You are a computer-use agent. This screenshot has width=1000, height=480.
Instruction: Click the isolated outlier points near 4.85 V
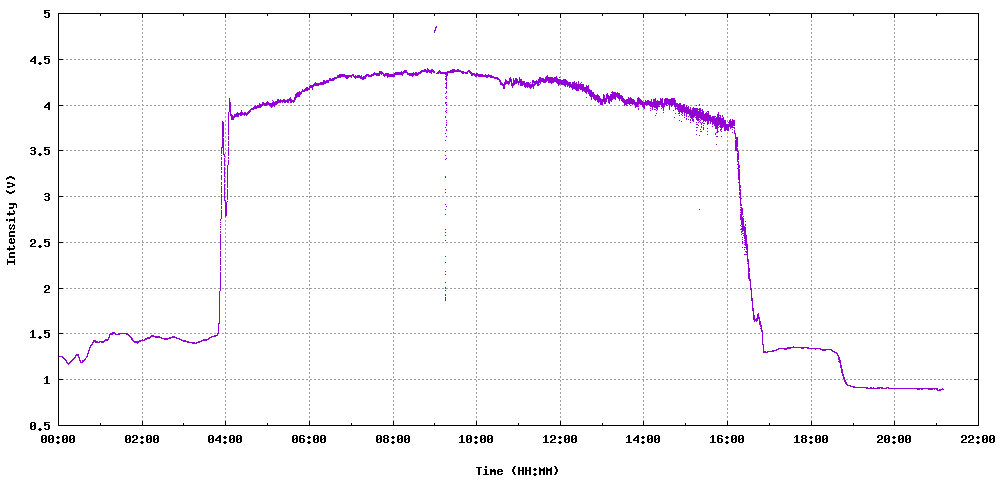point(435,29)
